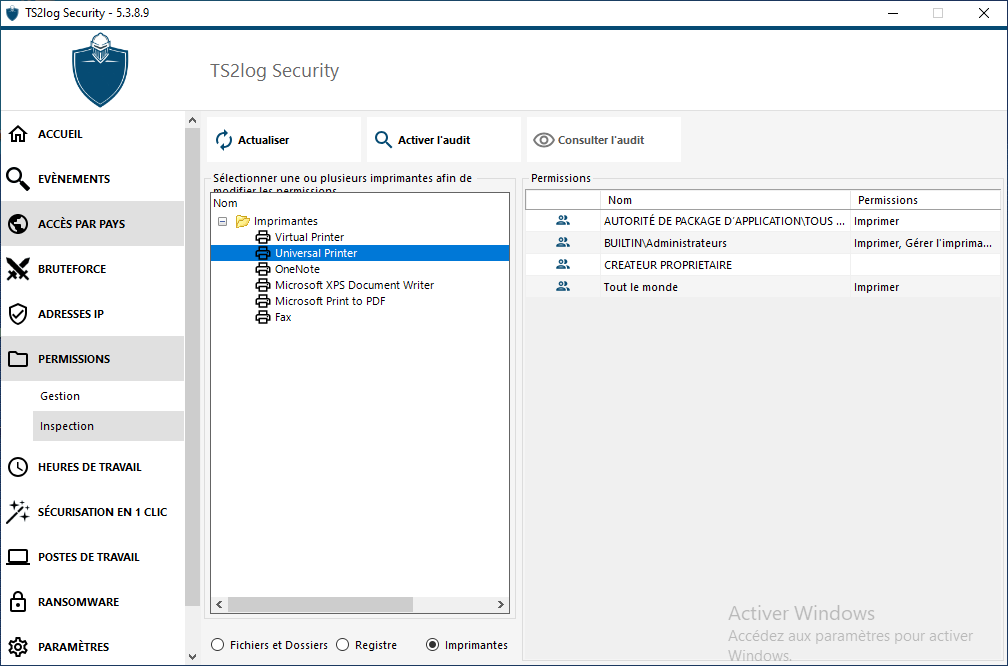Viewport: 1008px width, 666px height.
Task: Open the SÉCURISATION EN 1 CLIC label
Action: (102, 512)
